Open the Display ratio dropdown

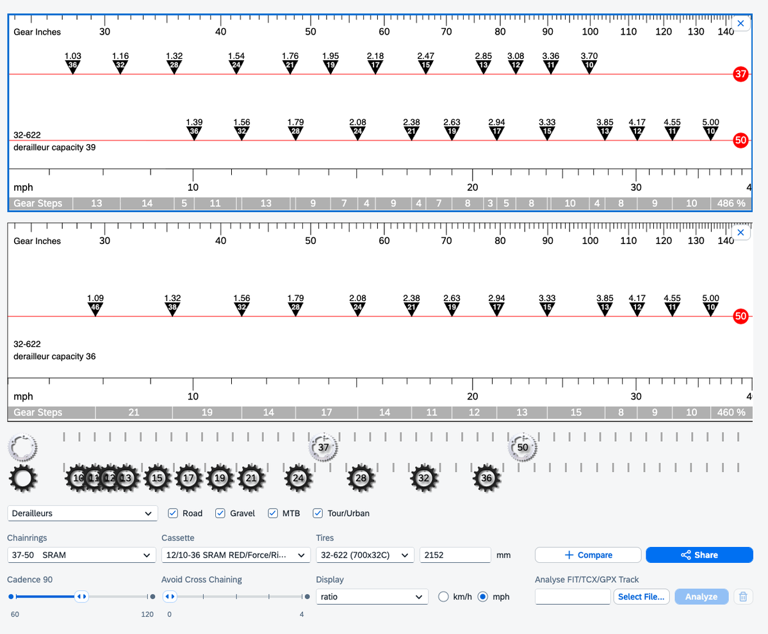tap(372, 597)
